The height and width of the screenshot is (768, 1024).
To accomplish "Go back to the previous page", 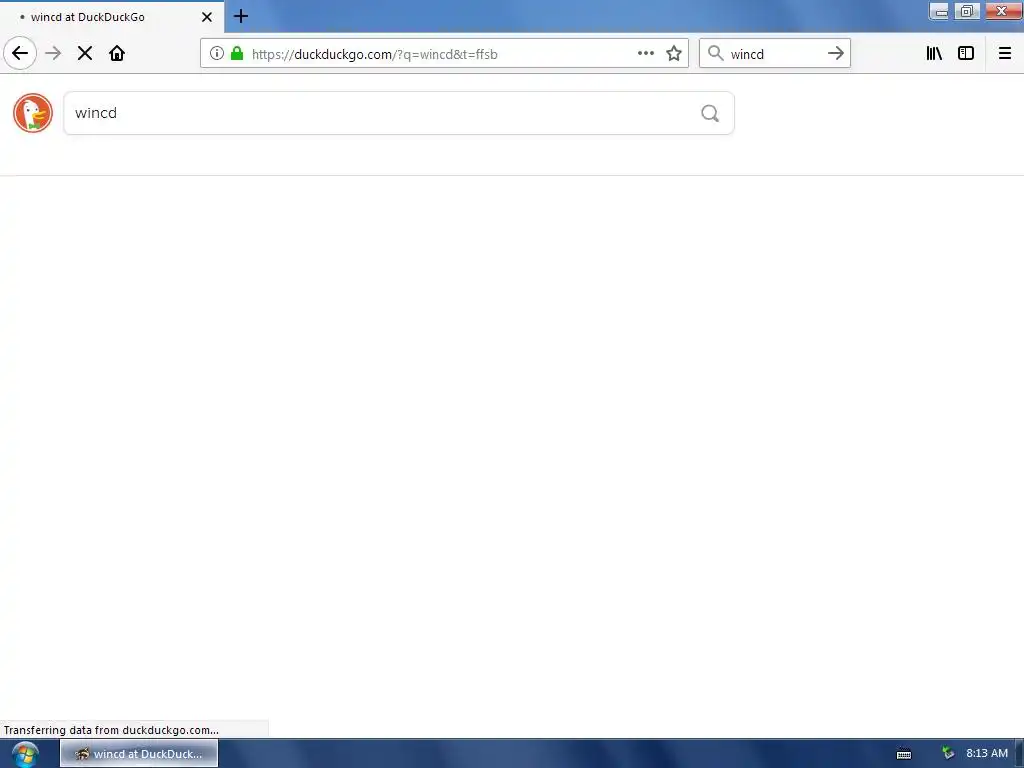I will (x=20, y=53).
